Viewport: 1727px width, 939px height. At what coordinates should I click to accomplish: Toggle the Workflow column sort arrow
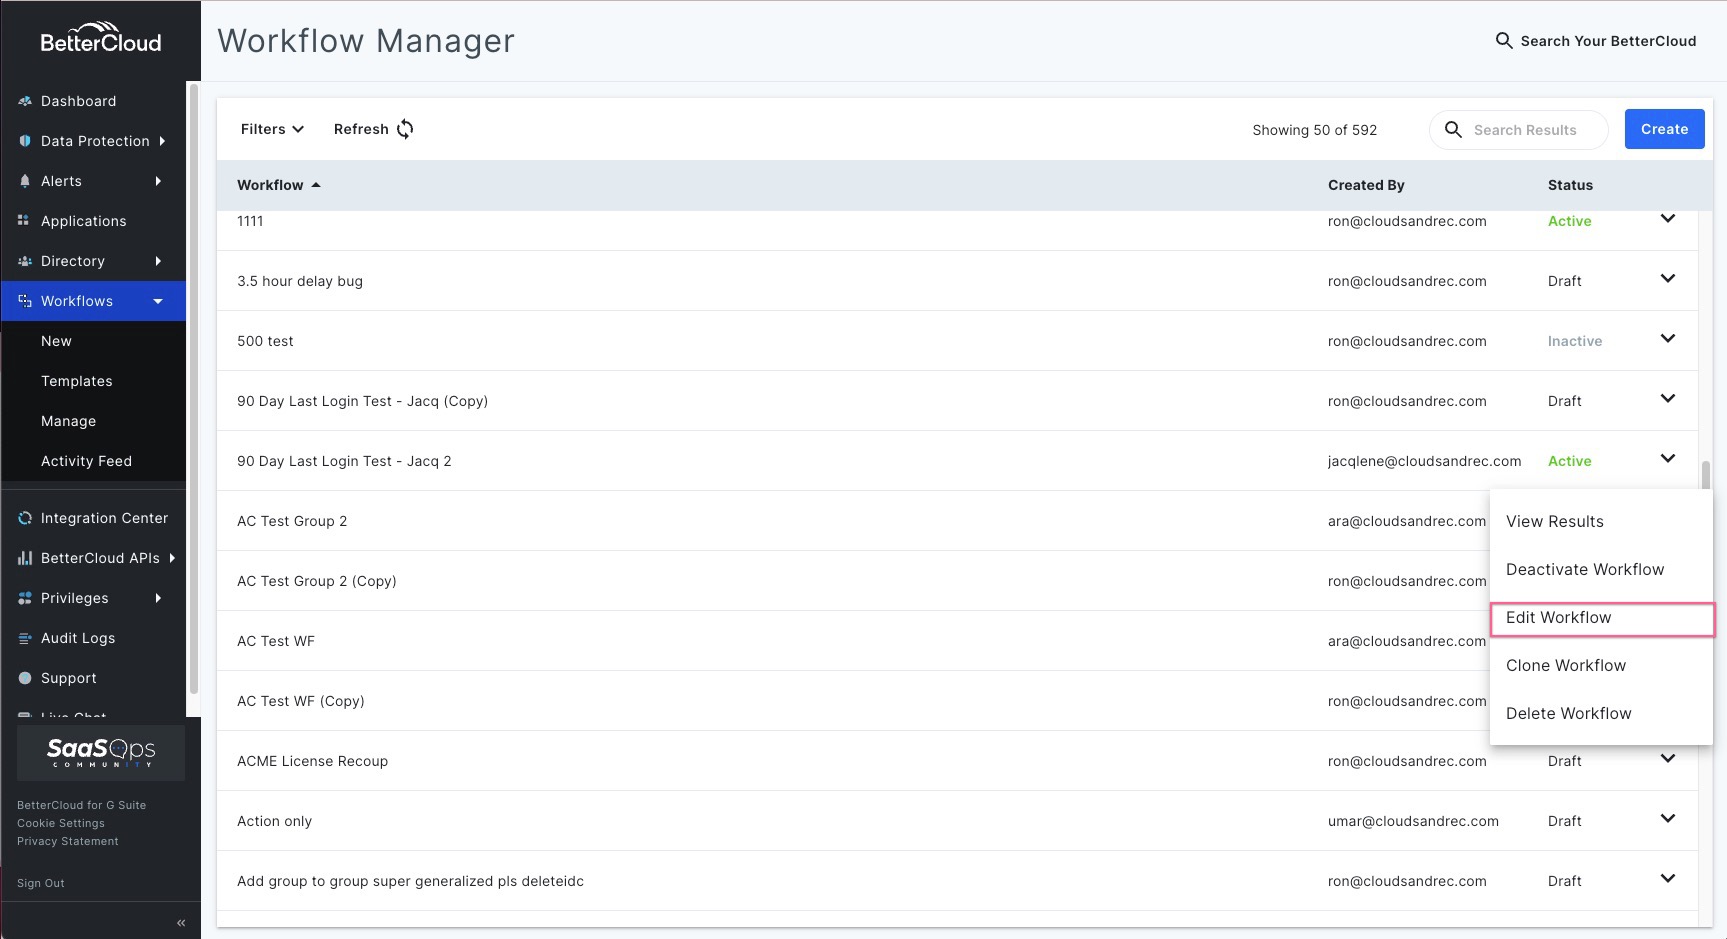(x=315, y=184)
